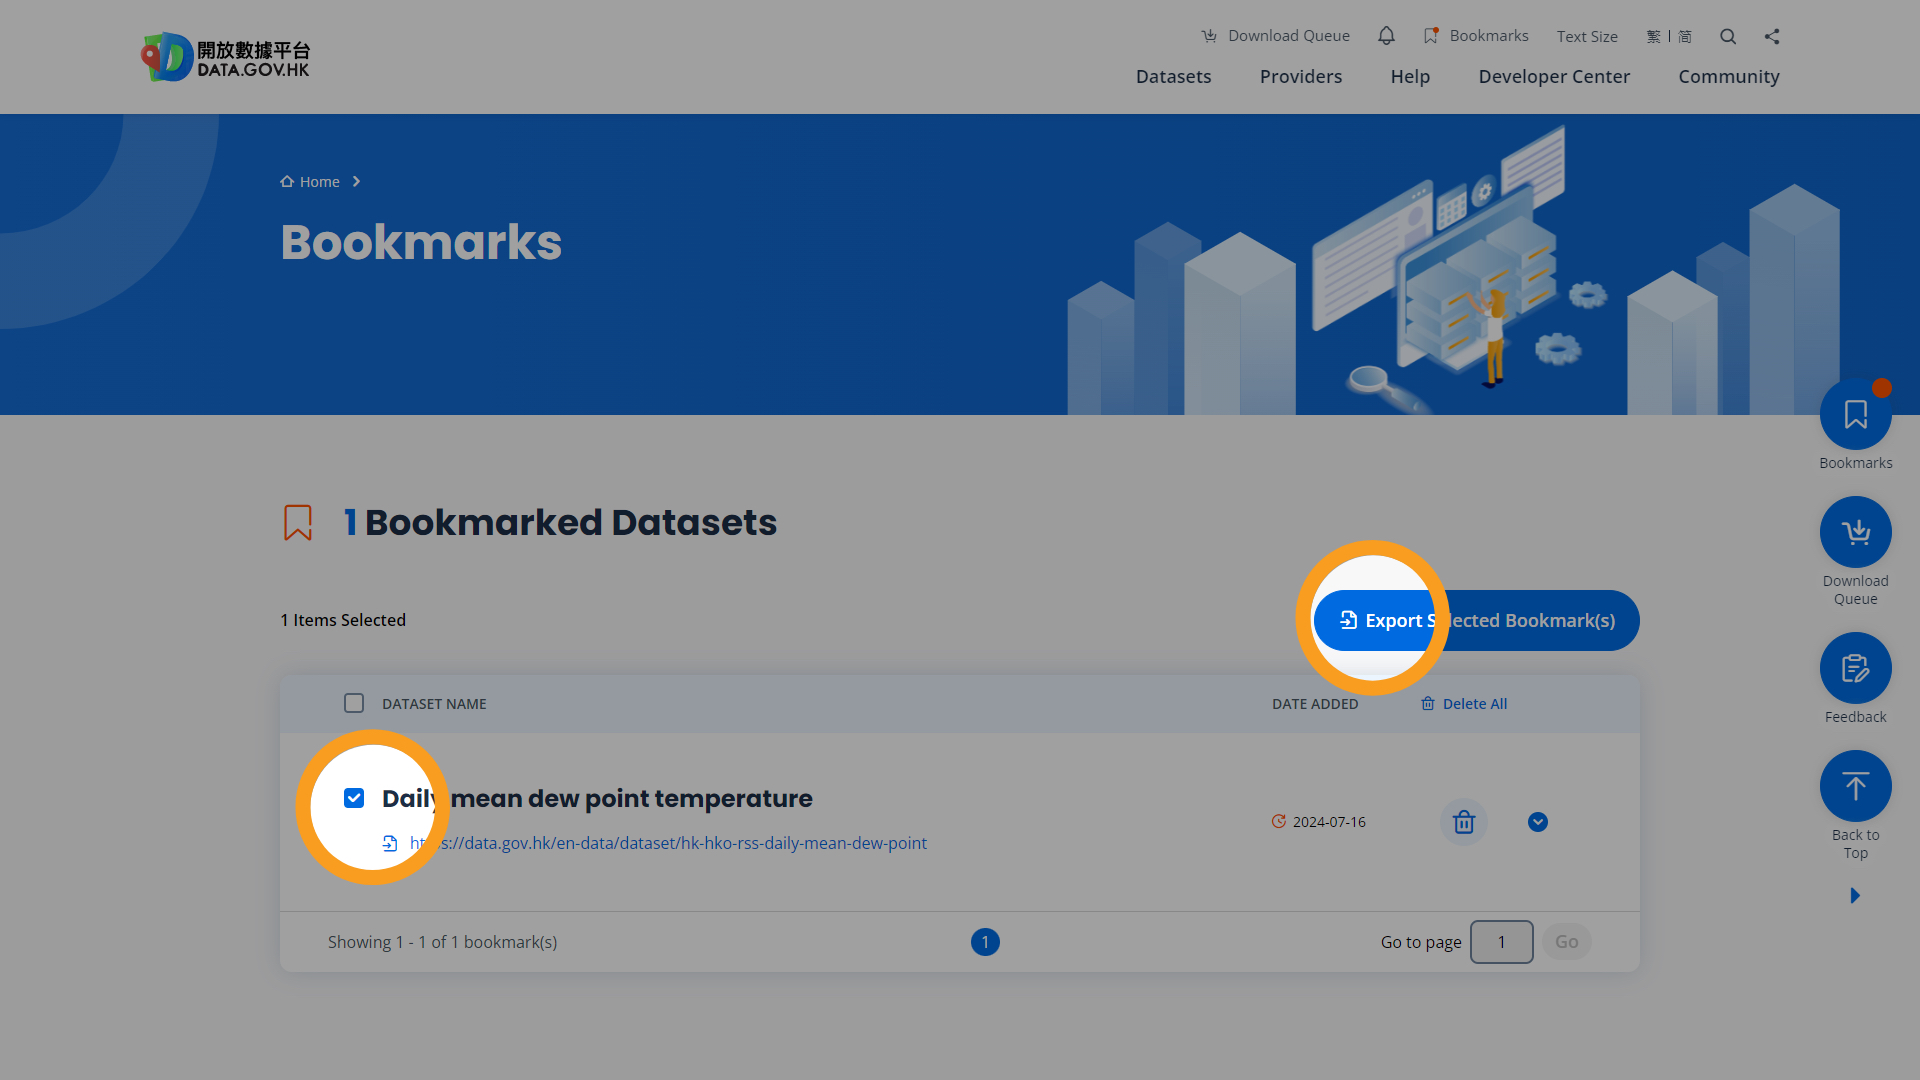Delete the dew point dataset bookmark

(1463, 822)
